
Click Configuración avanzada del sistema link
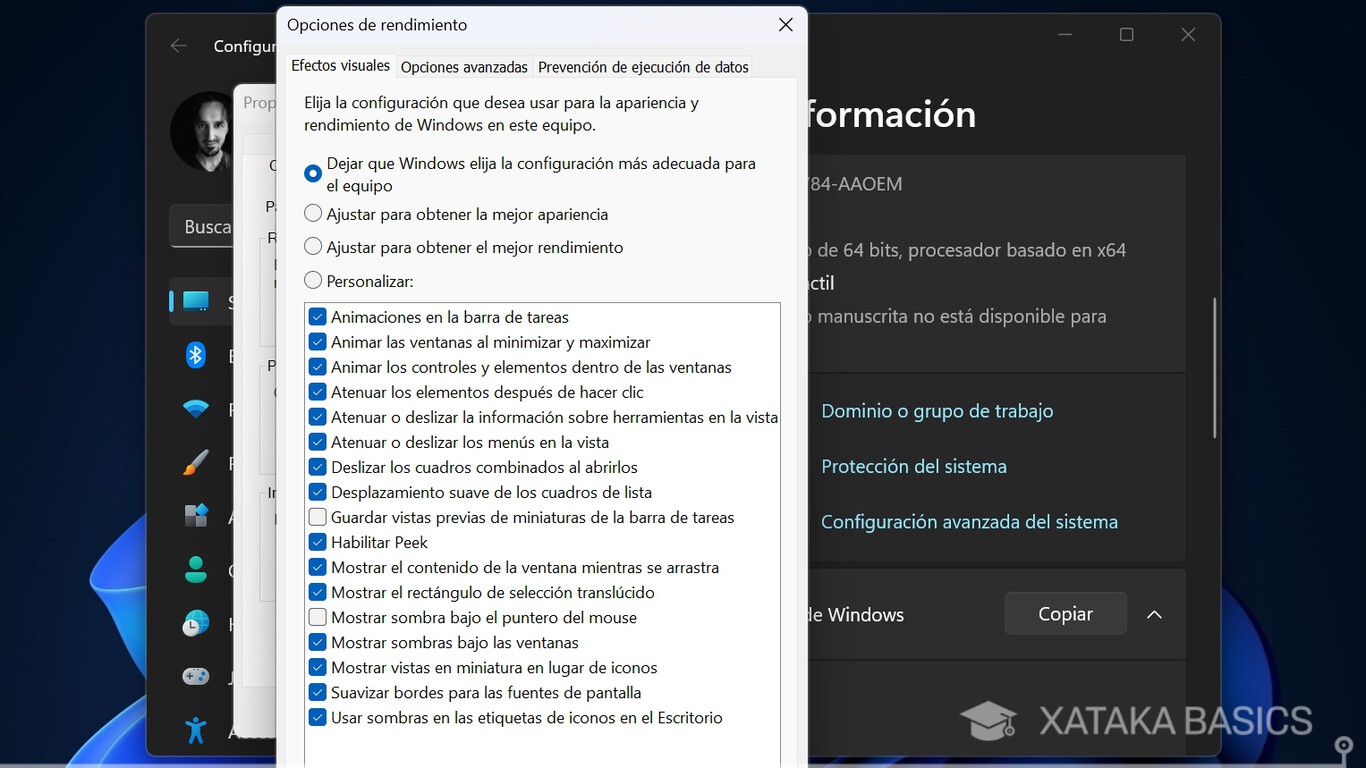[969, 522]
